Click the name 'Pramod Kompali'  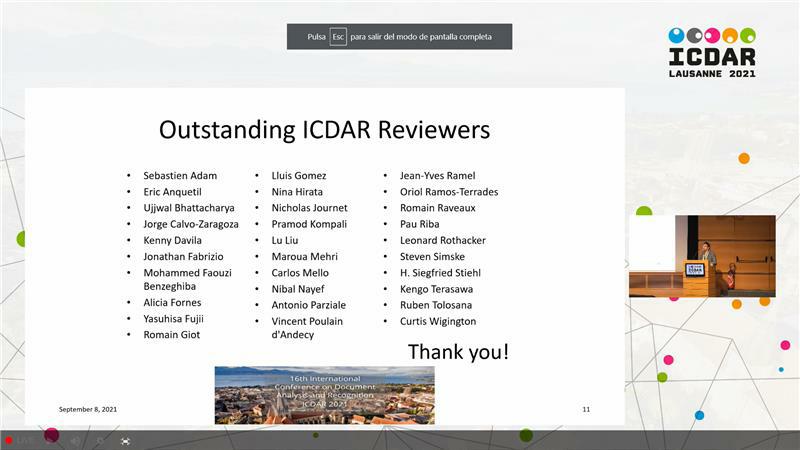309,224
